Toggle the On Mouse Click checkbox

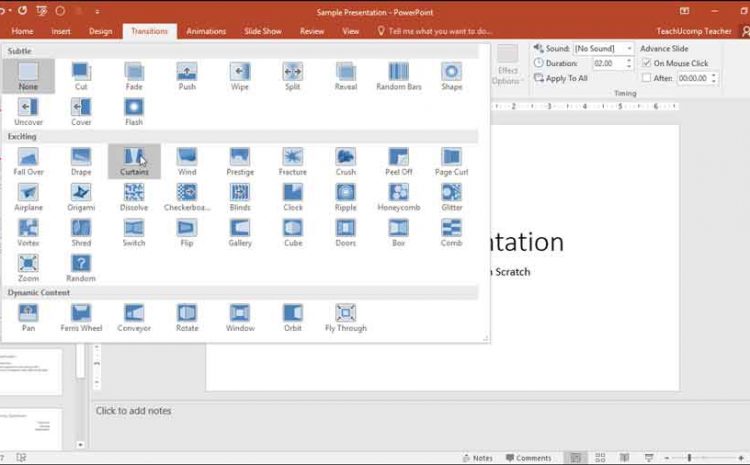click(x=646, y=63)
